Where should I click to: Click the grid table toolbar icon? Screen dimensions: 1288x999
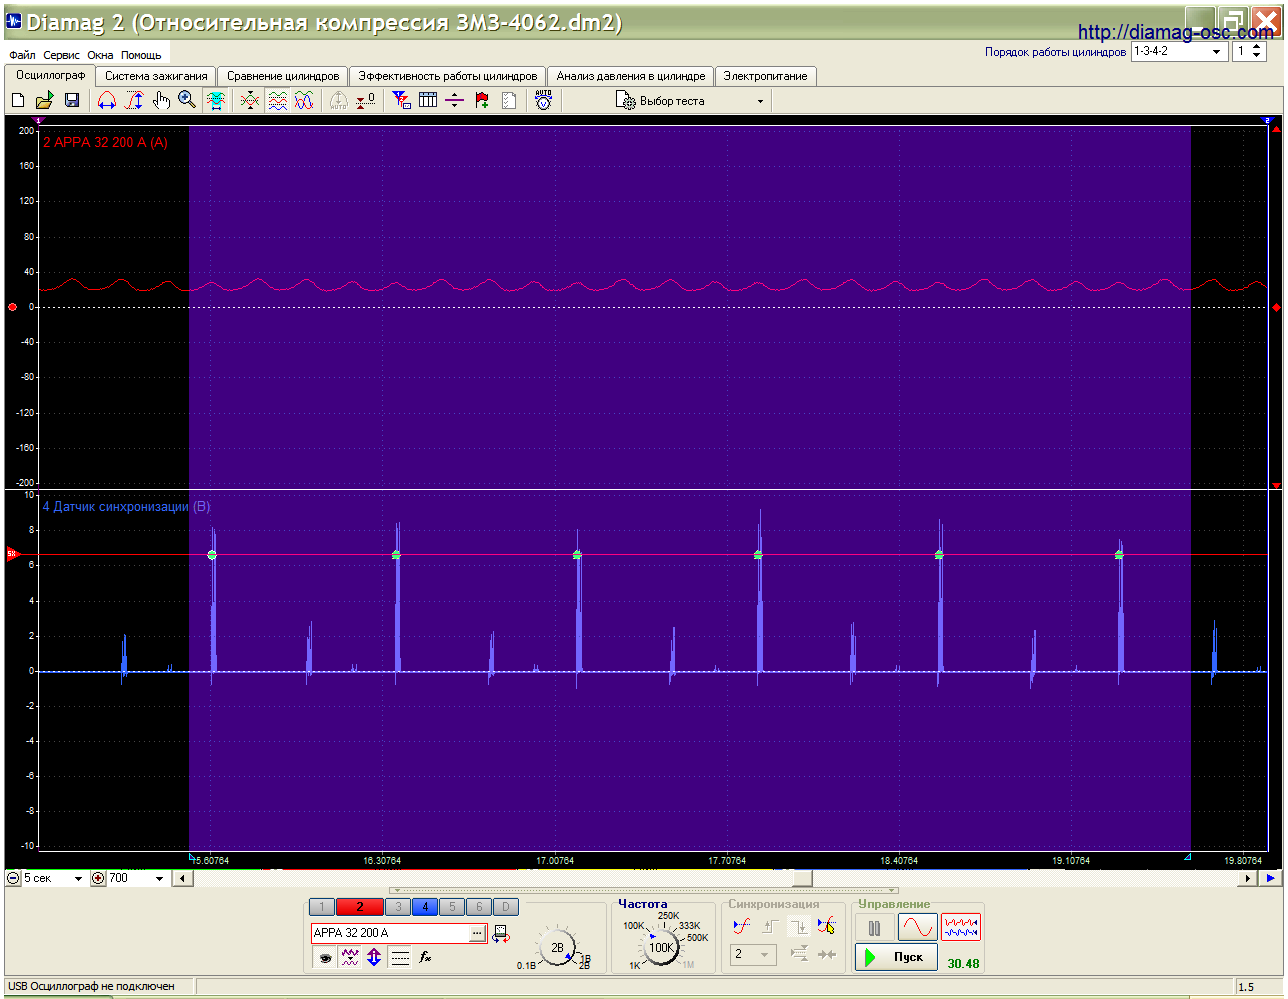pos(428,100)
